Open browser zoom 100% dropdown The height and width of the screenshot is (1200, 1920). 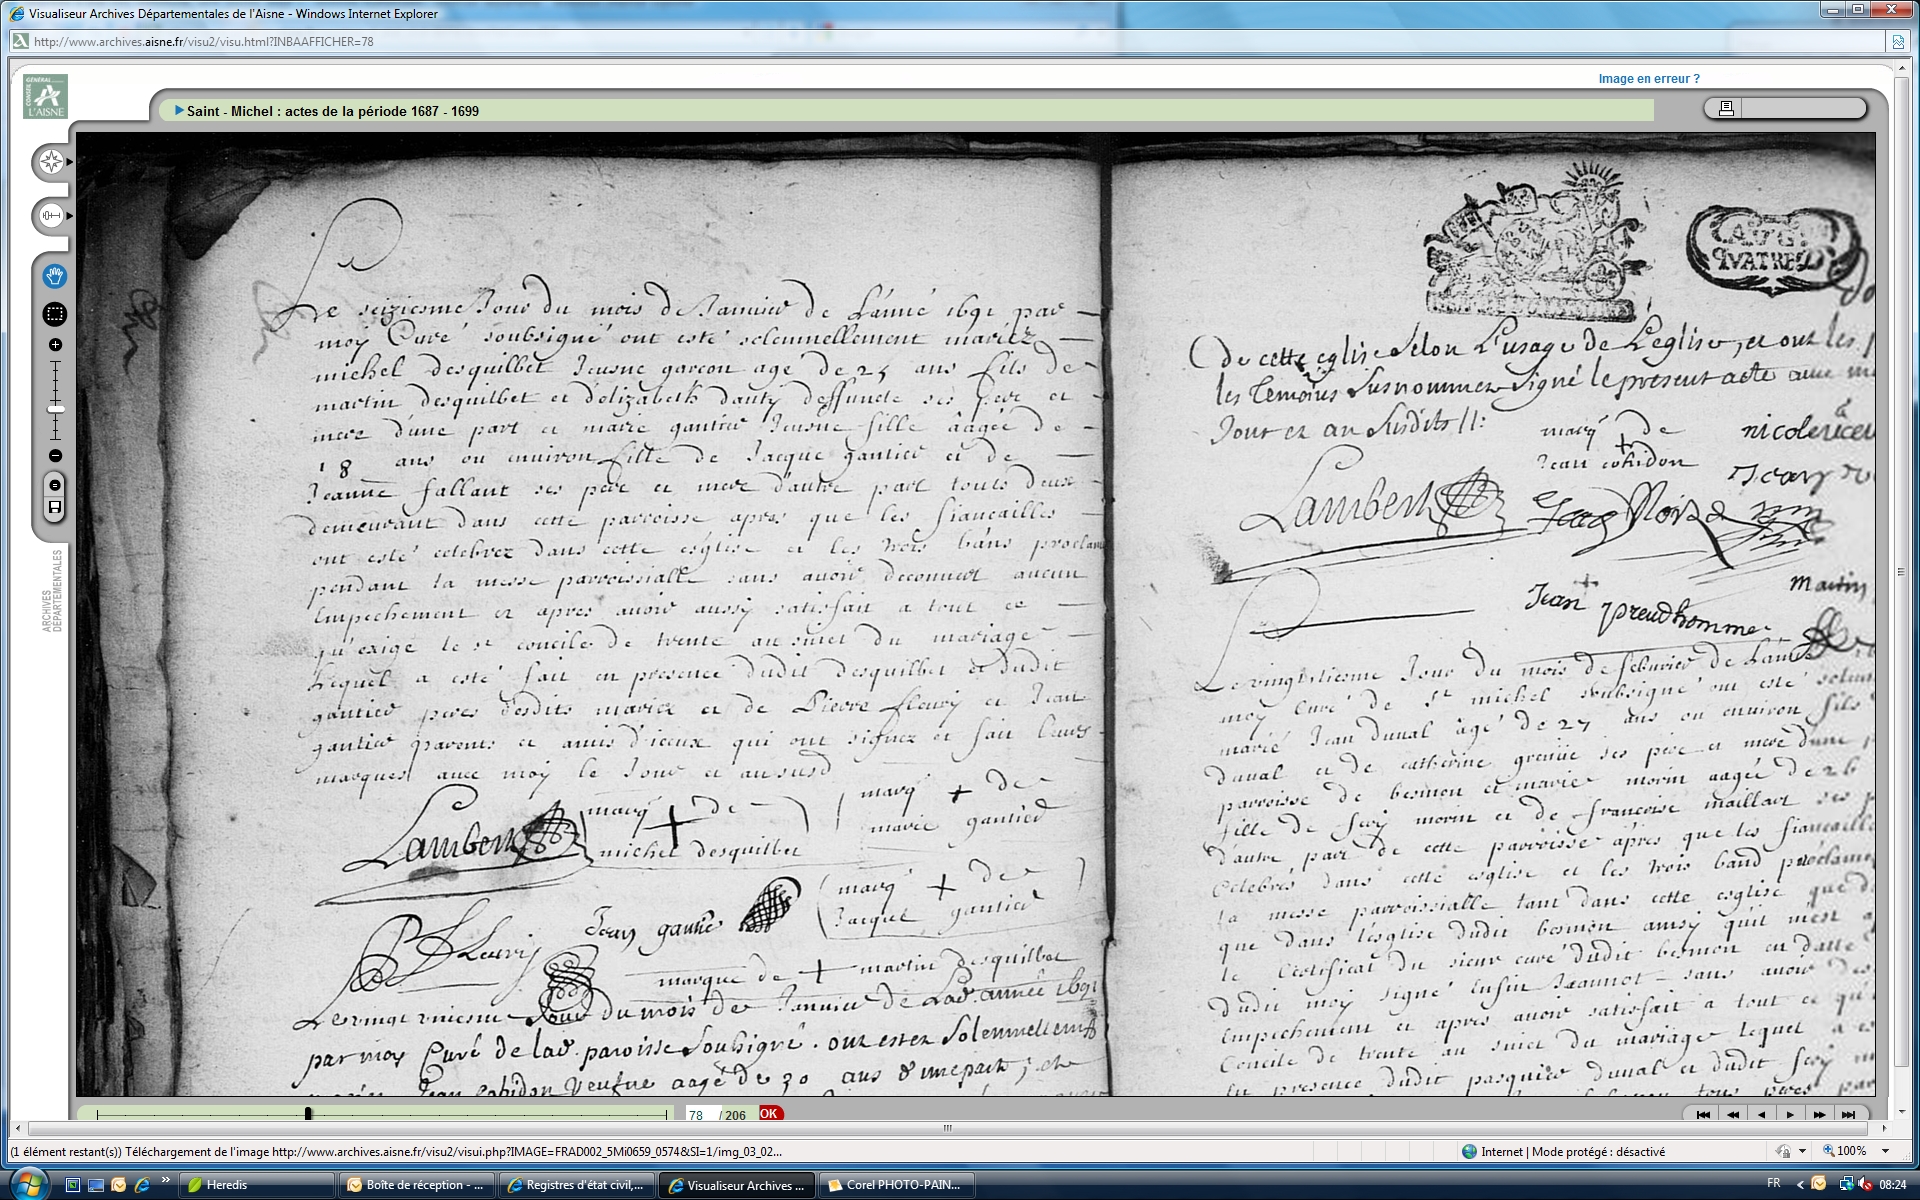pyautogui.click(x=1886, y=1152)
